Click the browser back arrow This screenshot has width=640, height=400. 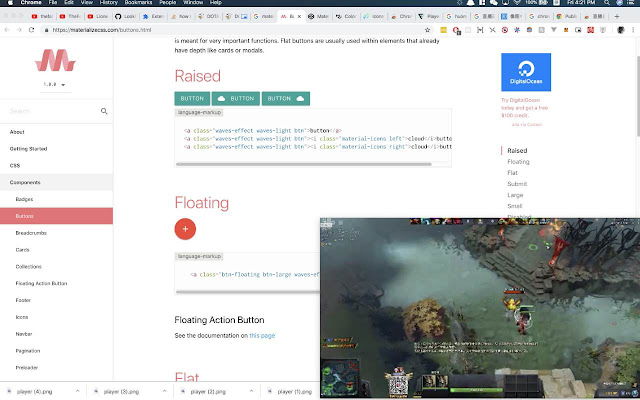[9, 30]
